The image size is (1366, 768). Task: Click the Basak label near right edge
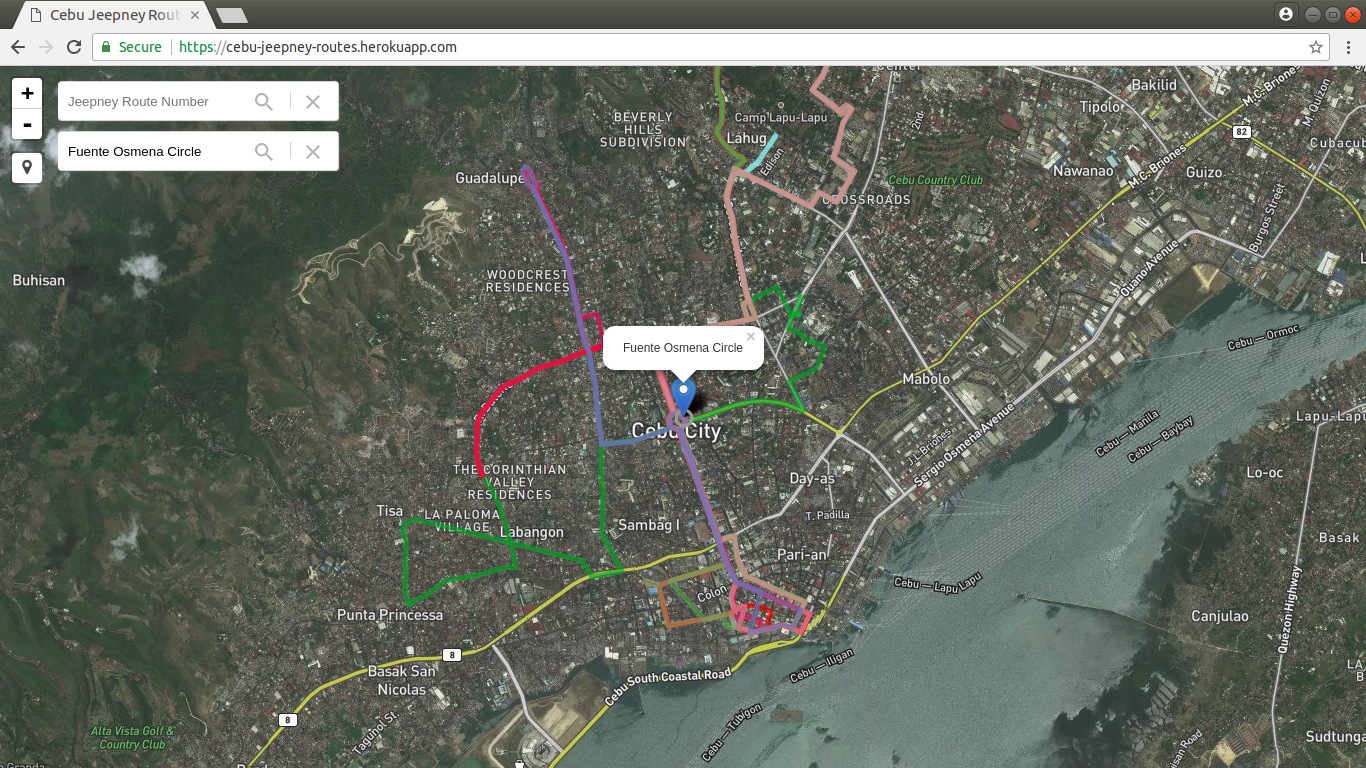(1339, 538)
